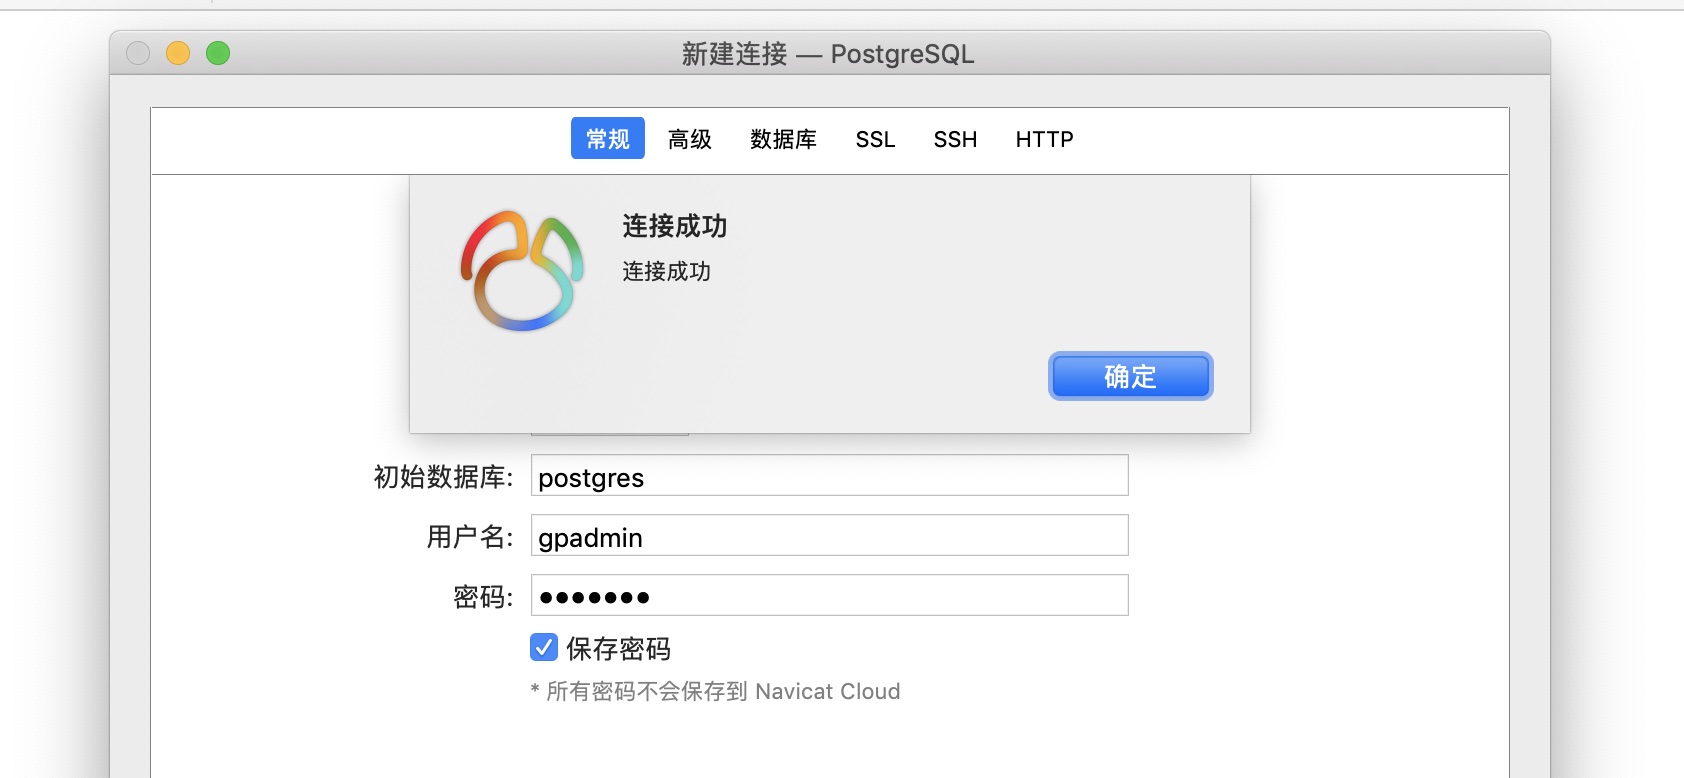
Task: Click the 连接成功 bold heading text
Action: coord(675,226)
